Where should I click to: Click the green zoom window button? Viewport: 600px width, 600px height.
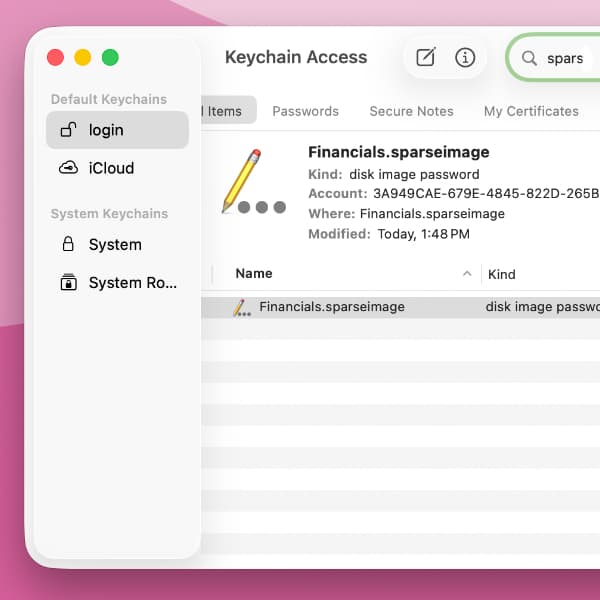click(110, 57)
